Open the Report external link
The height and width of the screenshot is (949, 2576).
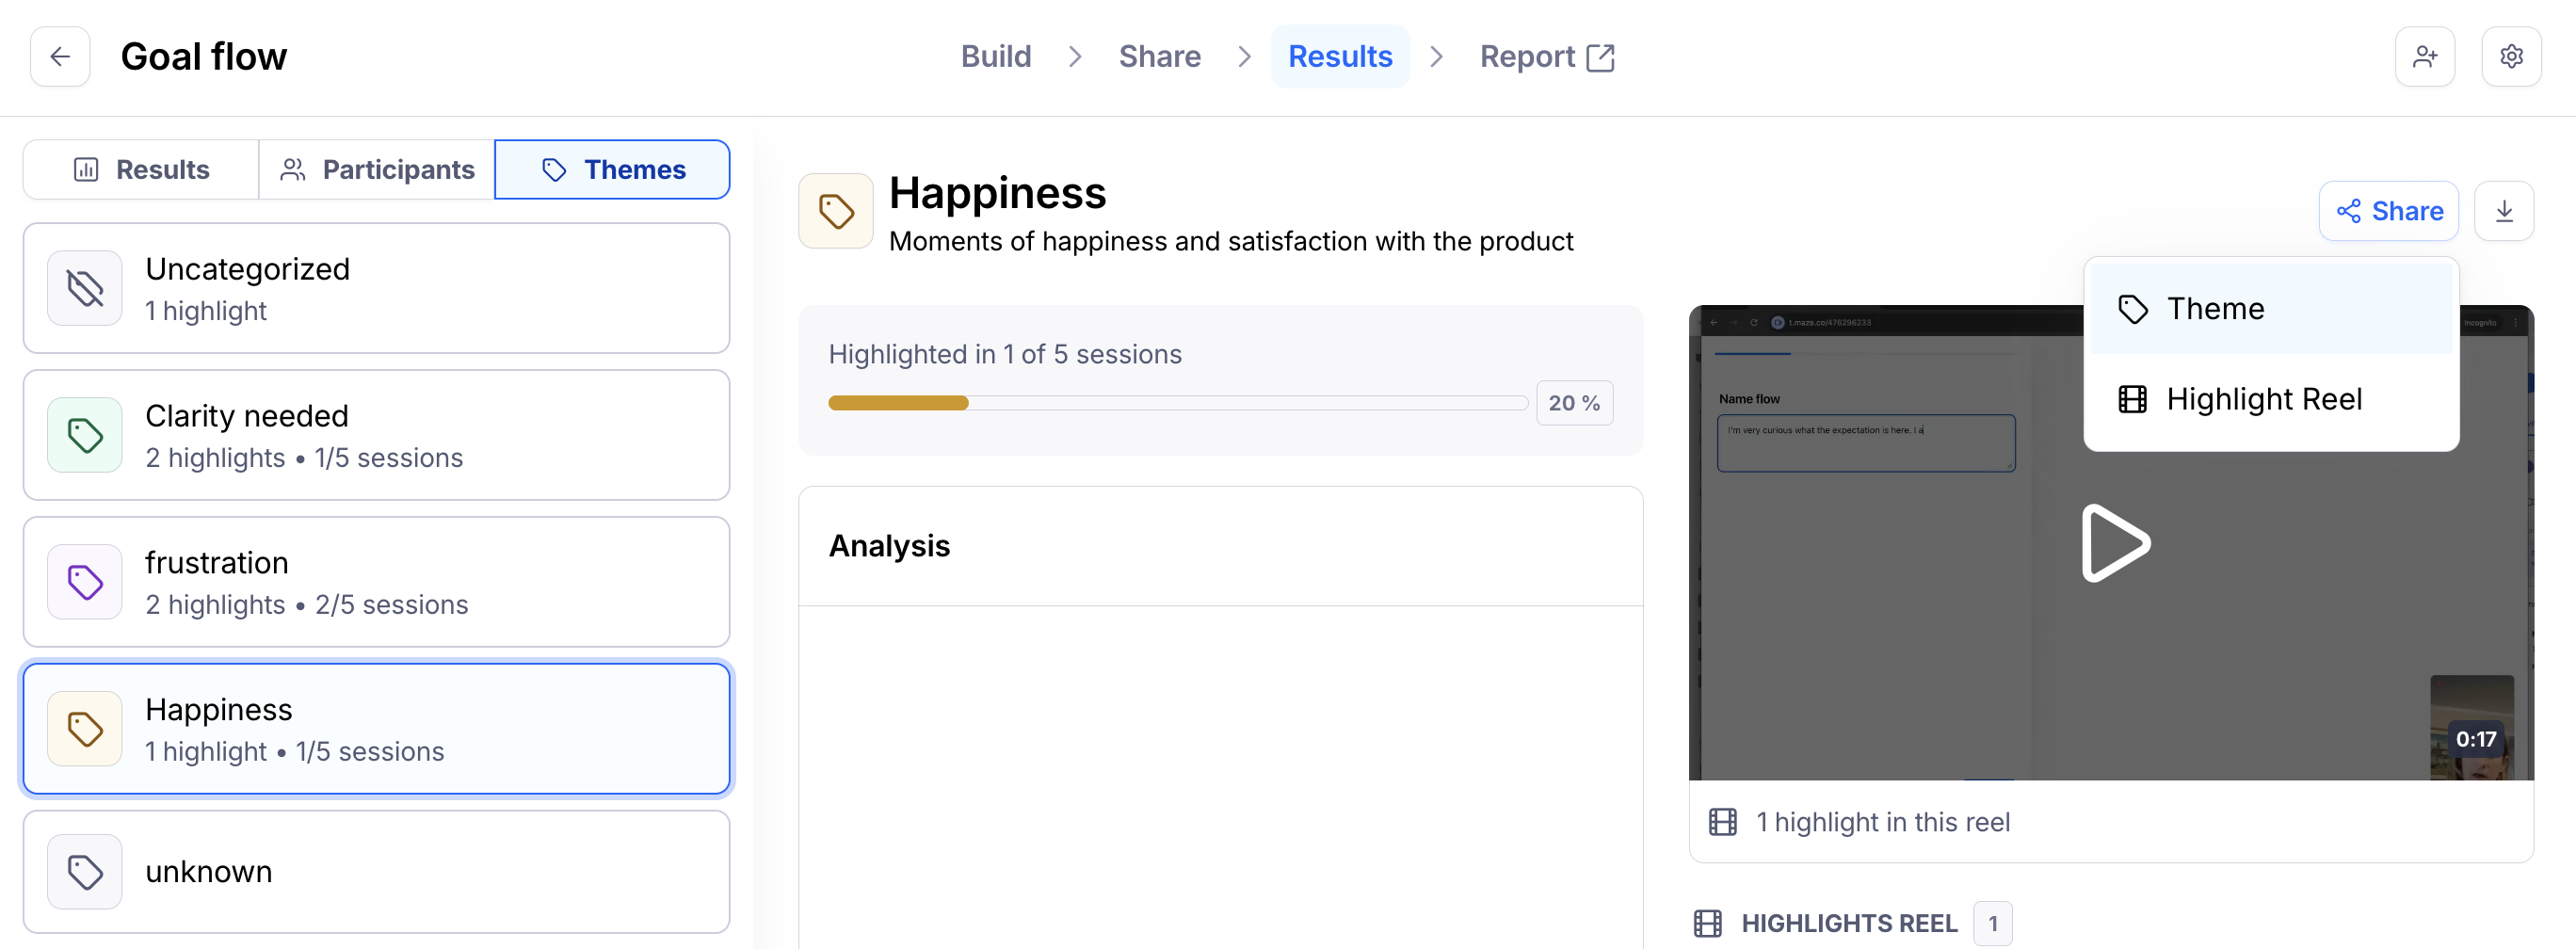pos(1546,57)
